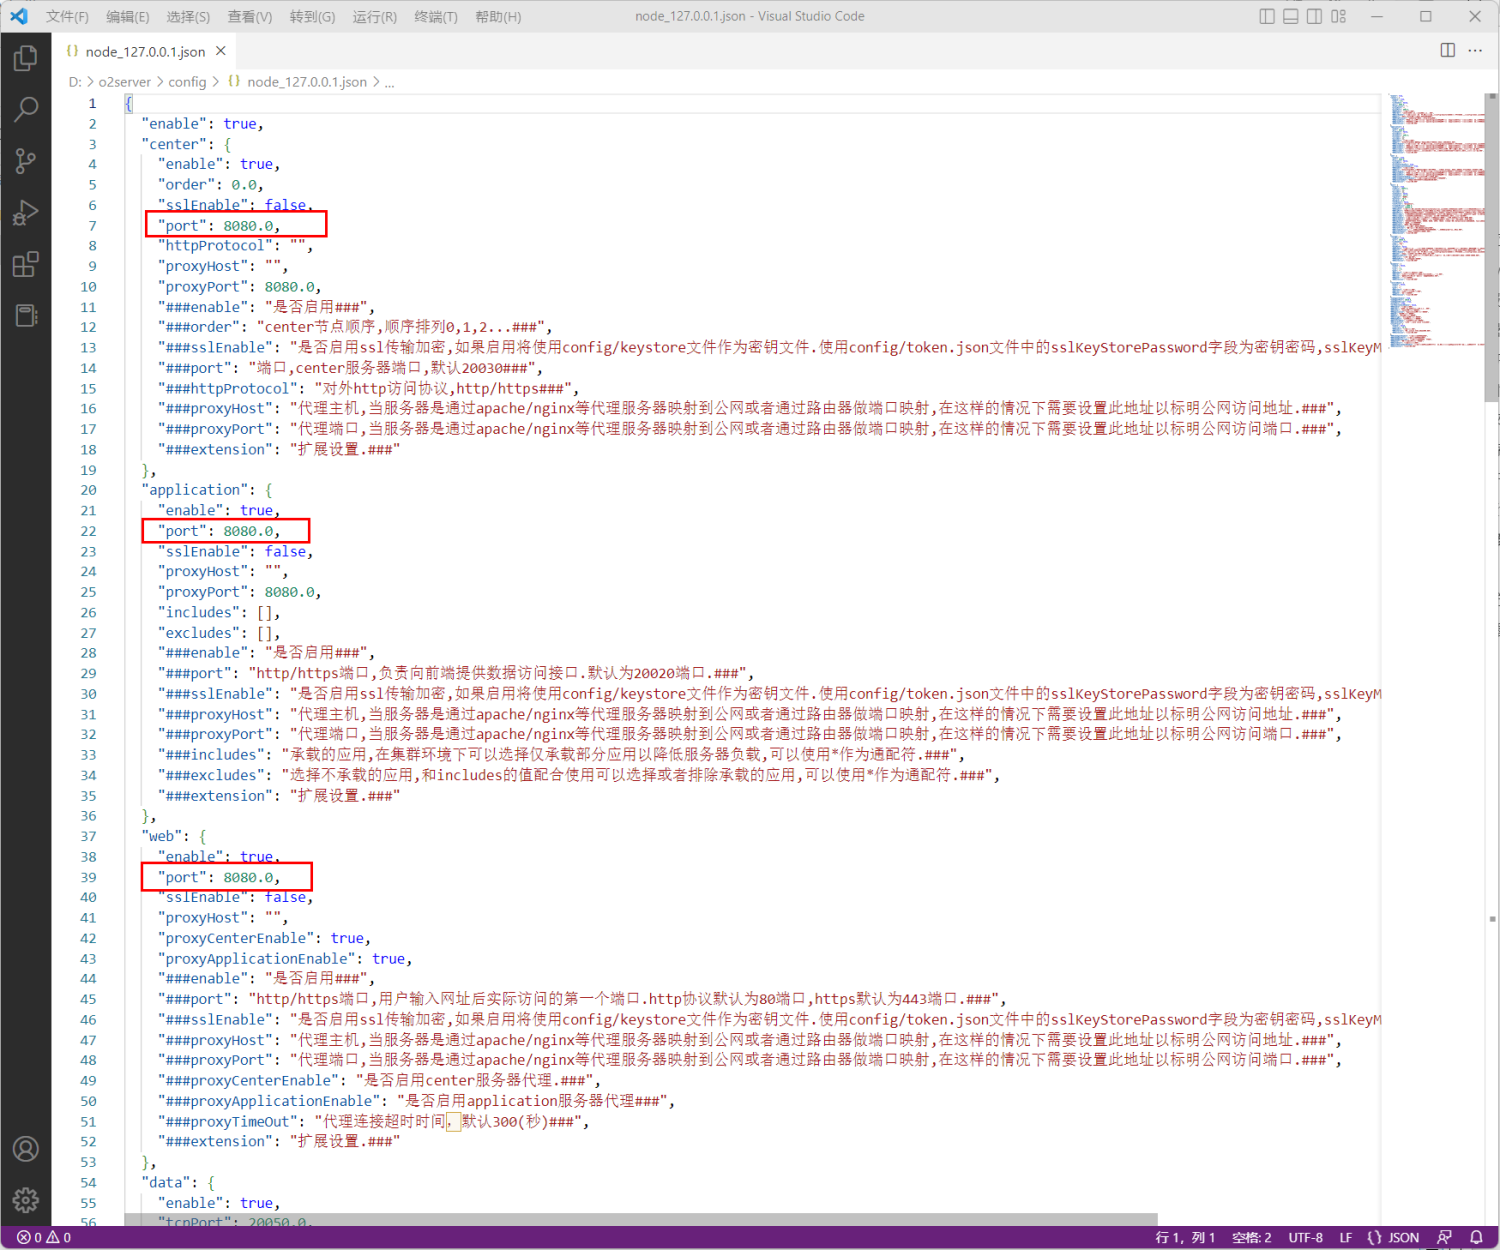Open the Manage gear icon
This screenshot has width=1500, height=1250.
[26, 1199]
